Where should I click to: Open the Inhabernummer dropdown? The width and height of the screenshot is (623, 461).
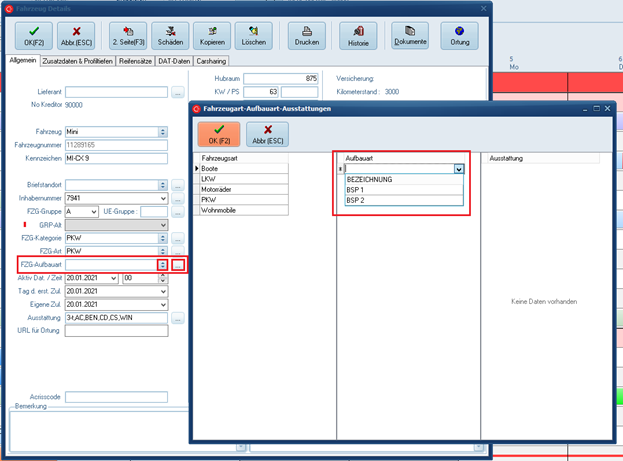tap(162, 199)
